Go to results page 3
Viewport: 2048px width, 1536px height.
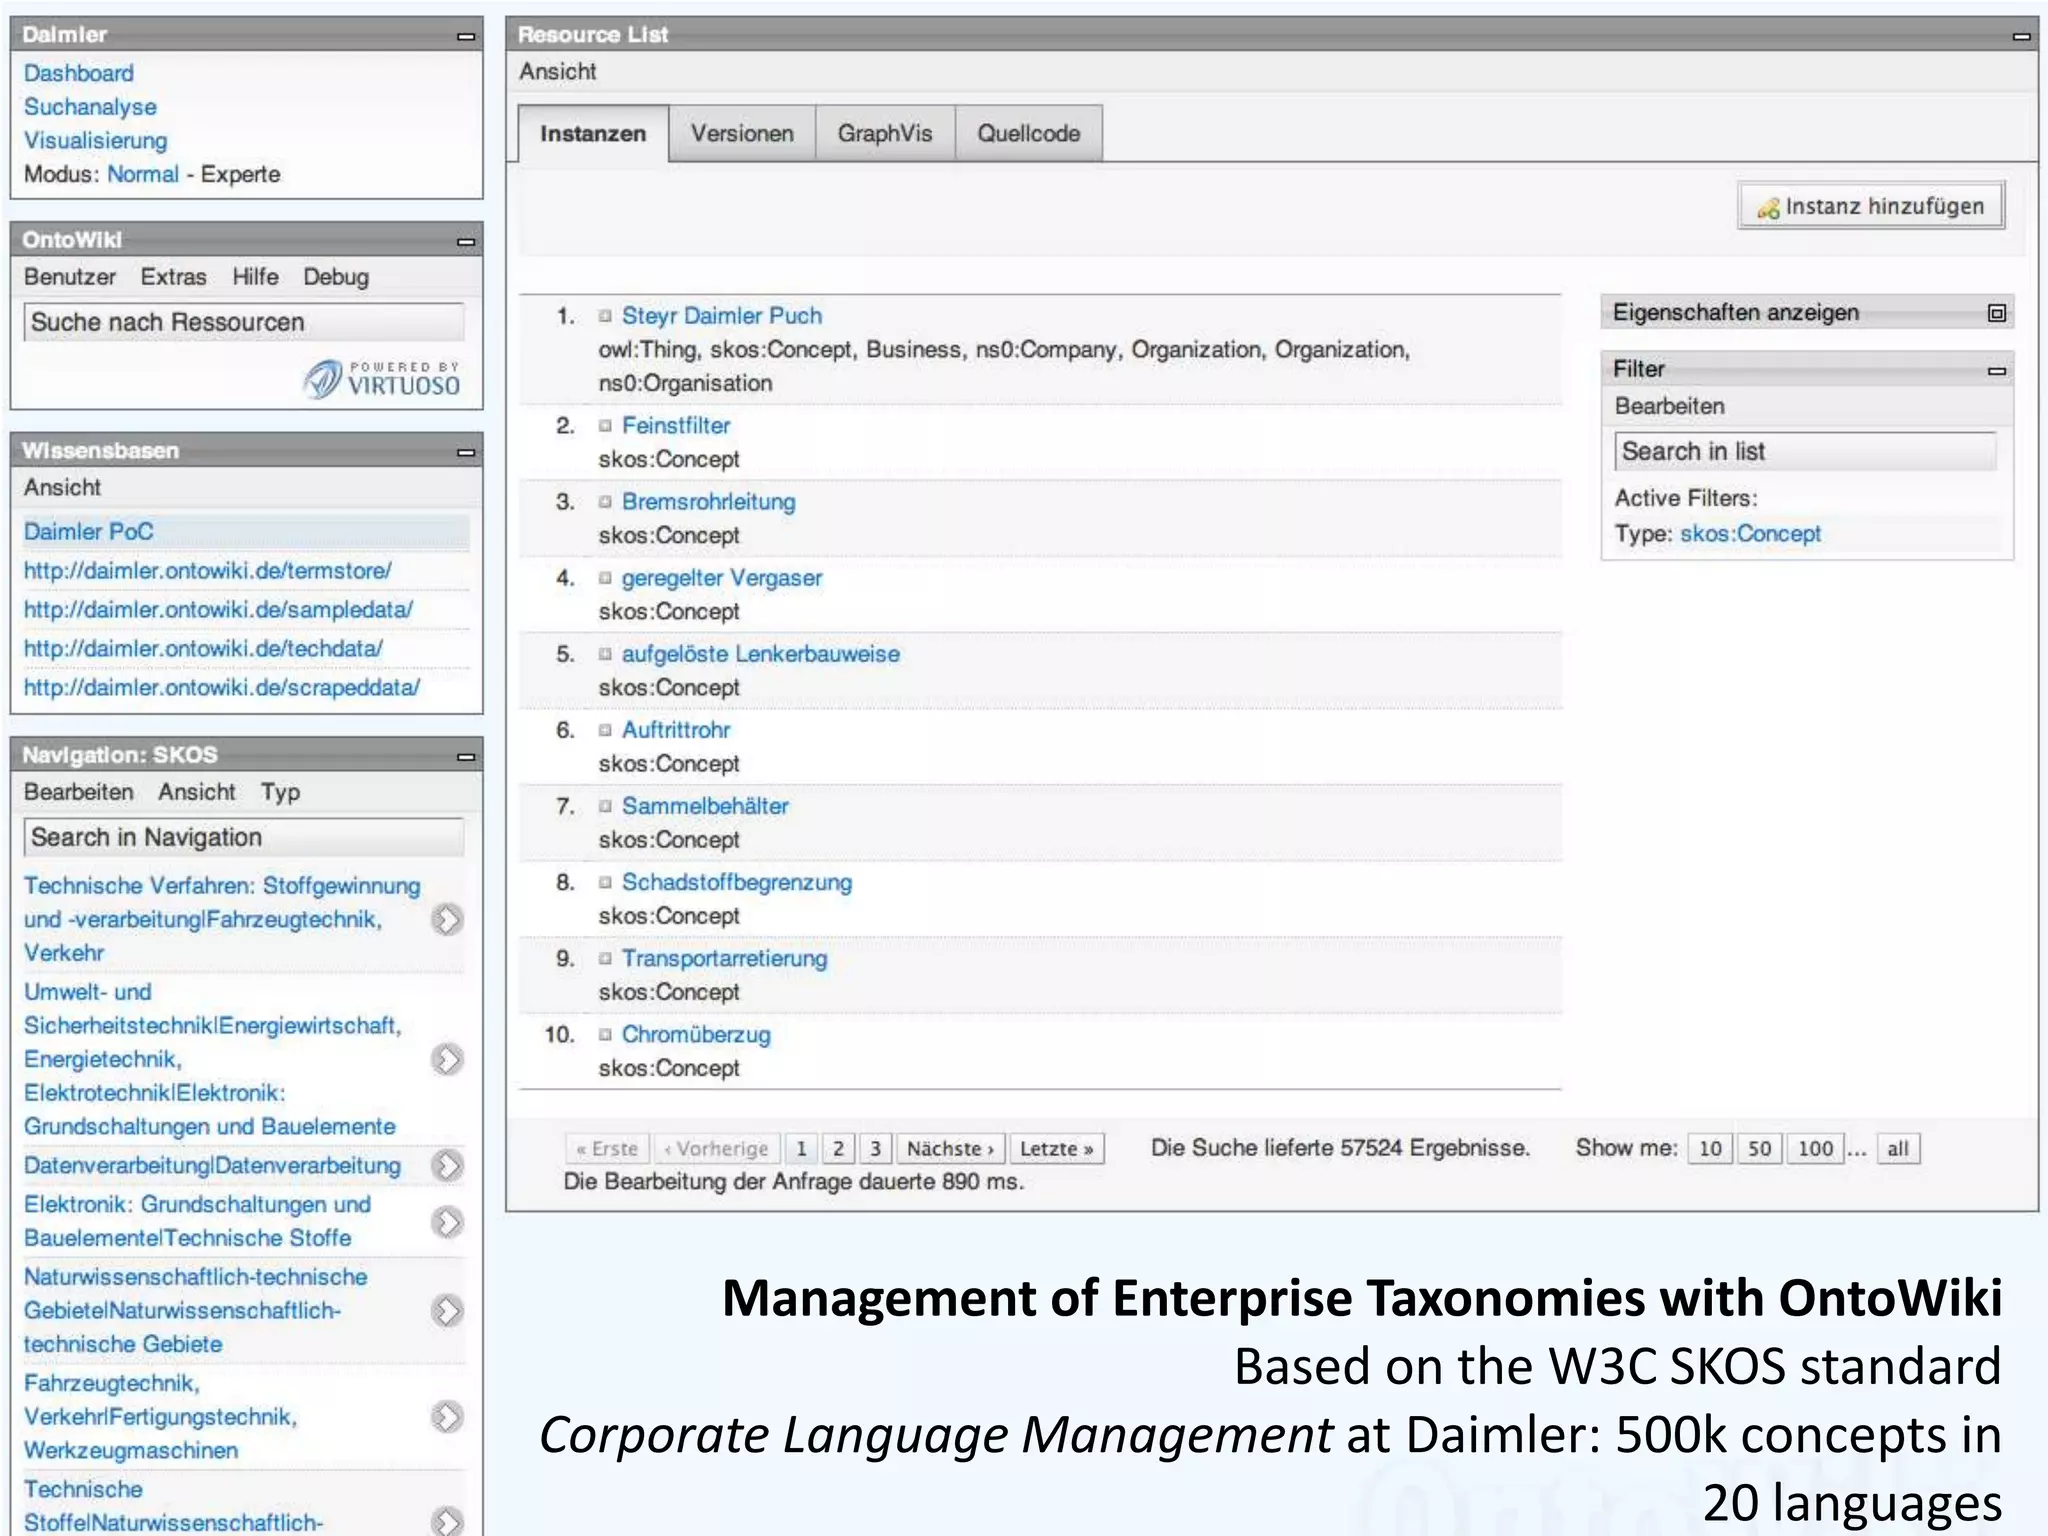pyautogui.click(x=876, y=1149)
